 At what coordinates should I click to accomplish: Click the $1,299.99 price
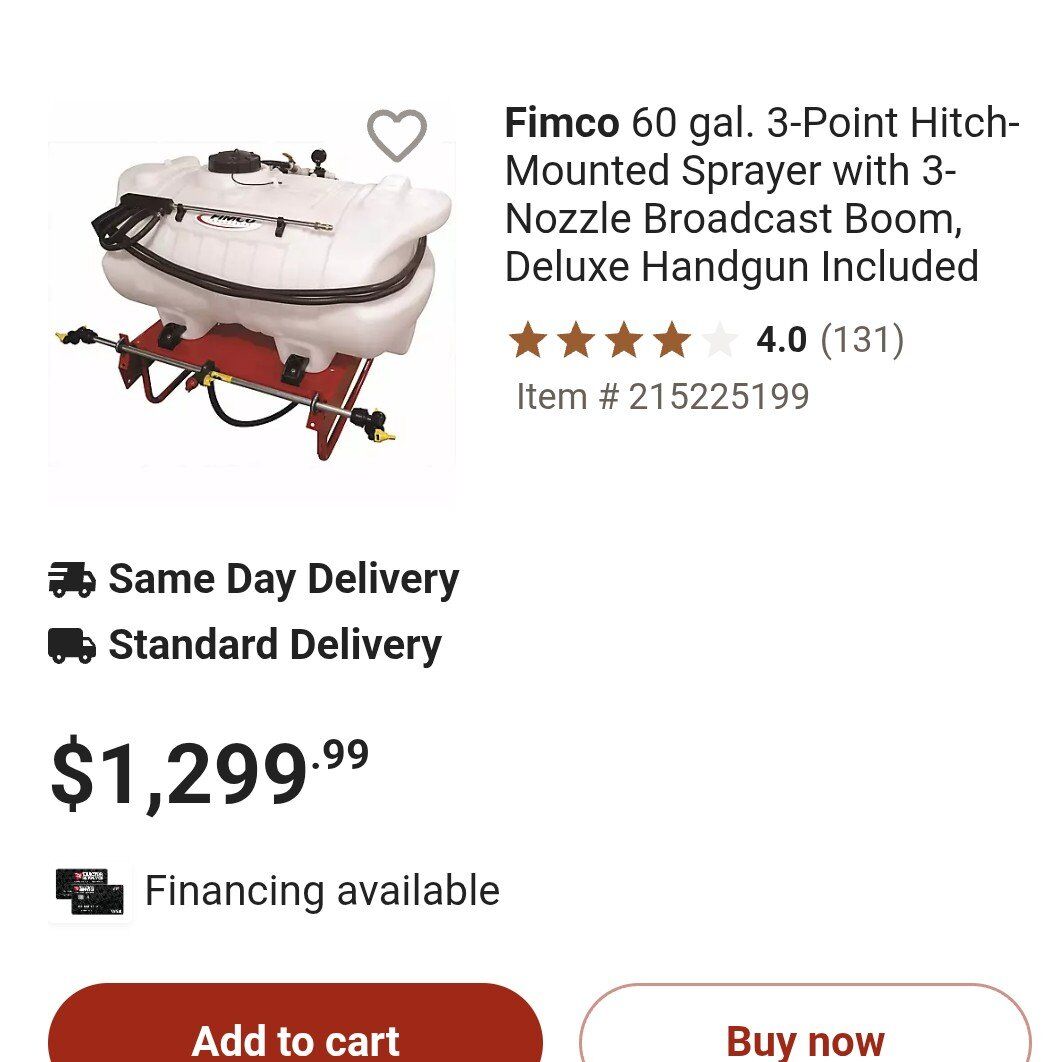coord(209,774)
